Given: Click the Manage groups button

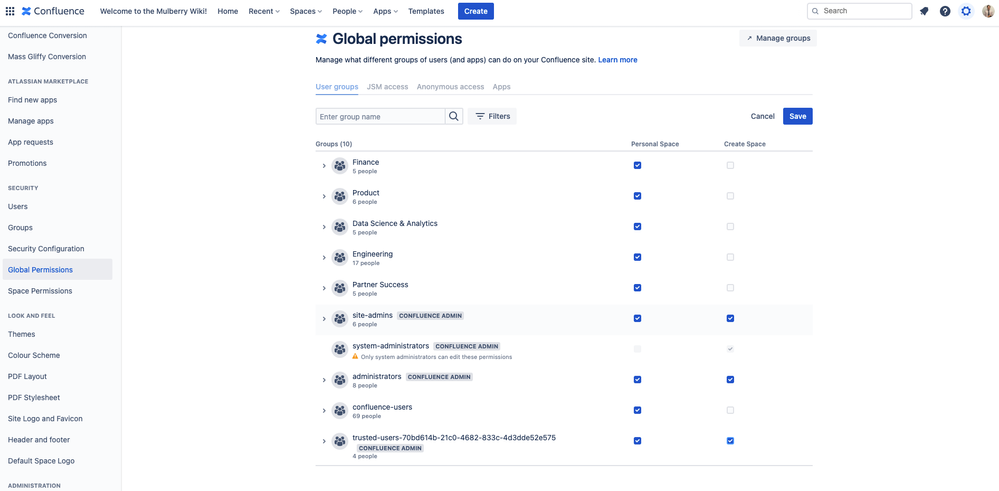Looking at the screenshot, I should [x=778, y=38].
